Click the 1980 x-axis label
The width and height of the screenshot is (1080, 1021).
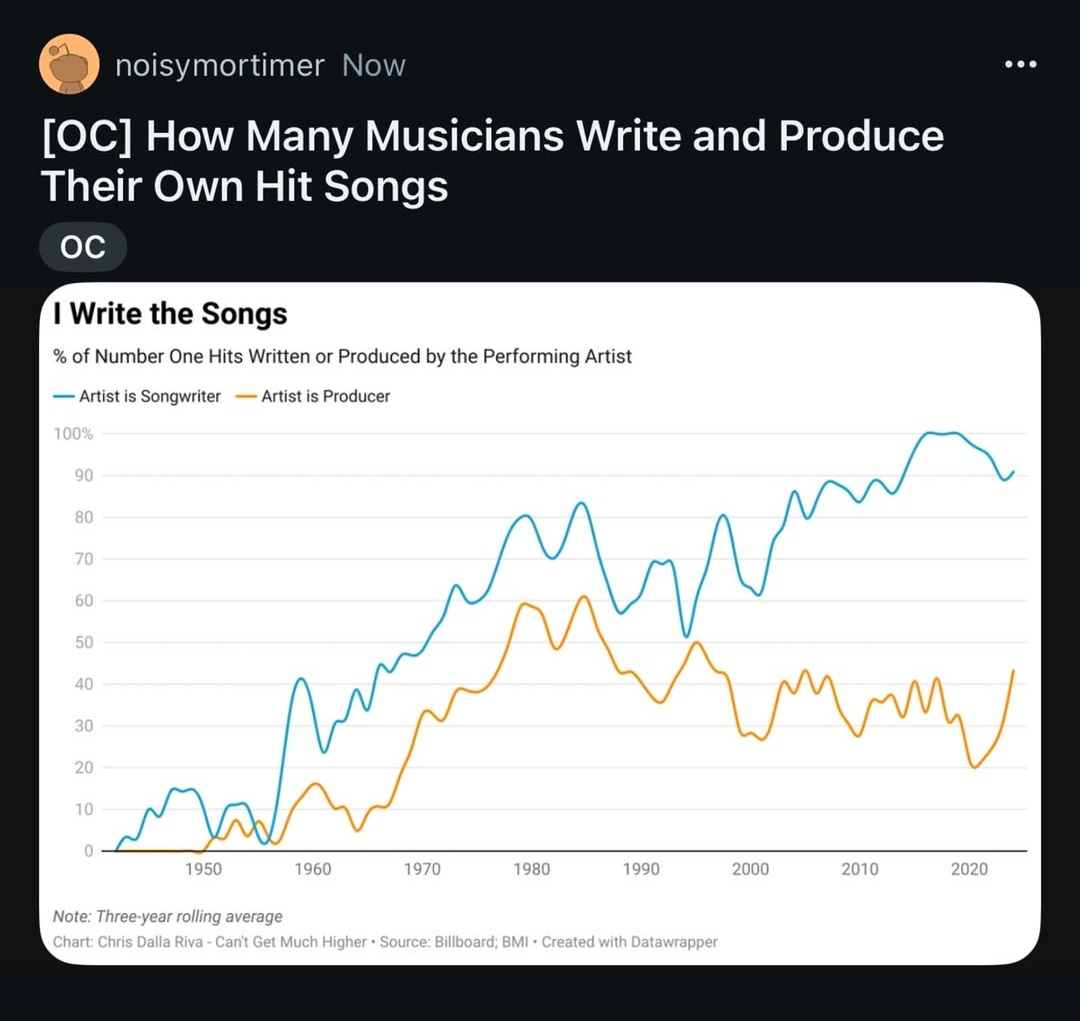point(532,869)
